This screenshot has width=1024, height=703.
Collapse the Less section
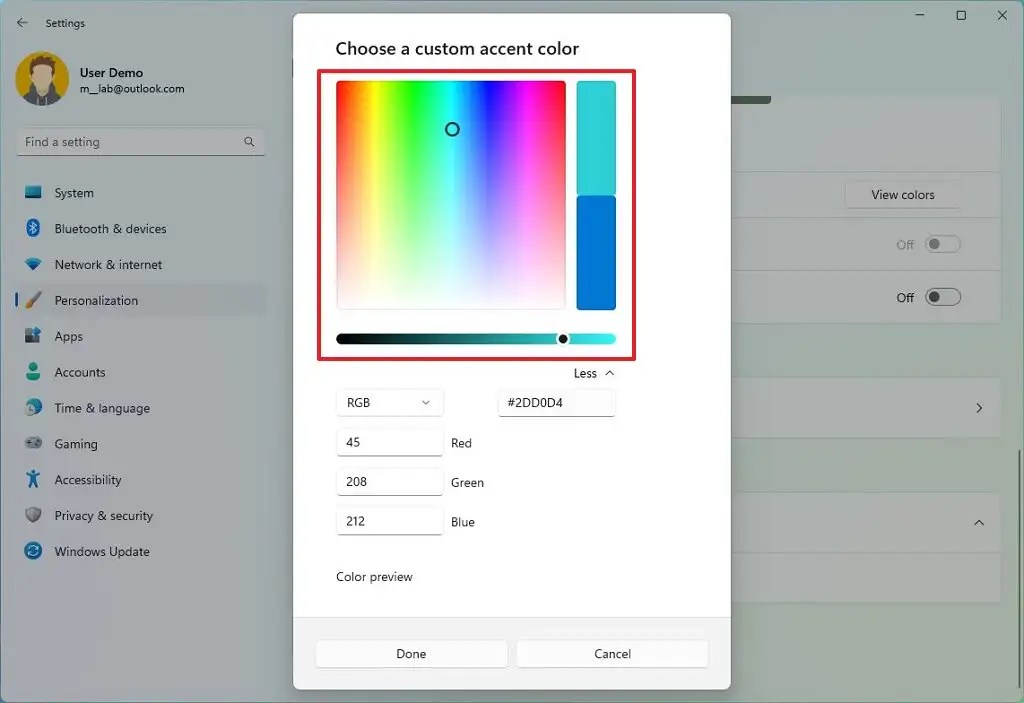tap(593, 373)
